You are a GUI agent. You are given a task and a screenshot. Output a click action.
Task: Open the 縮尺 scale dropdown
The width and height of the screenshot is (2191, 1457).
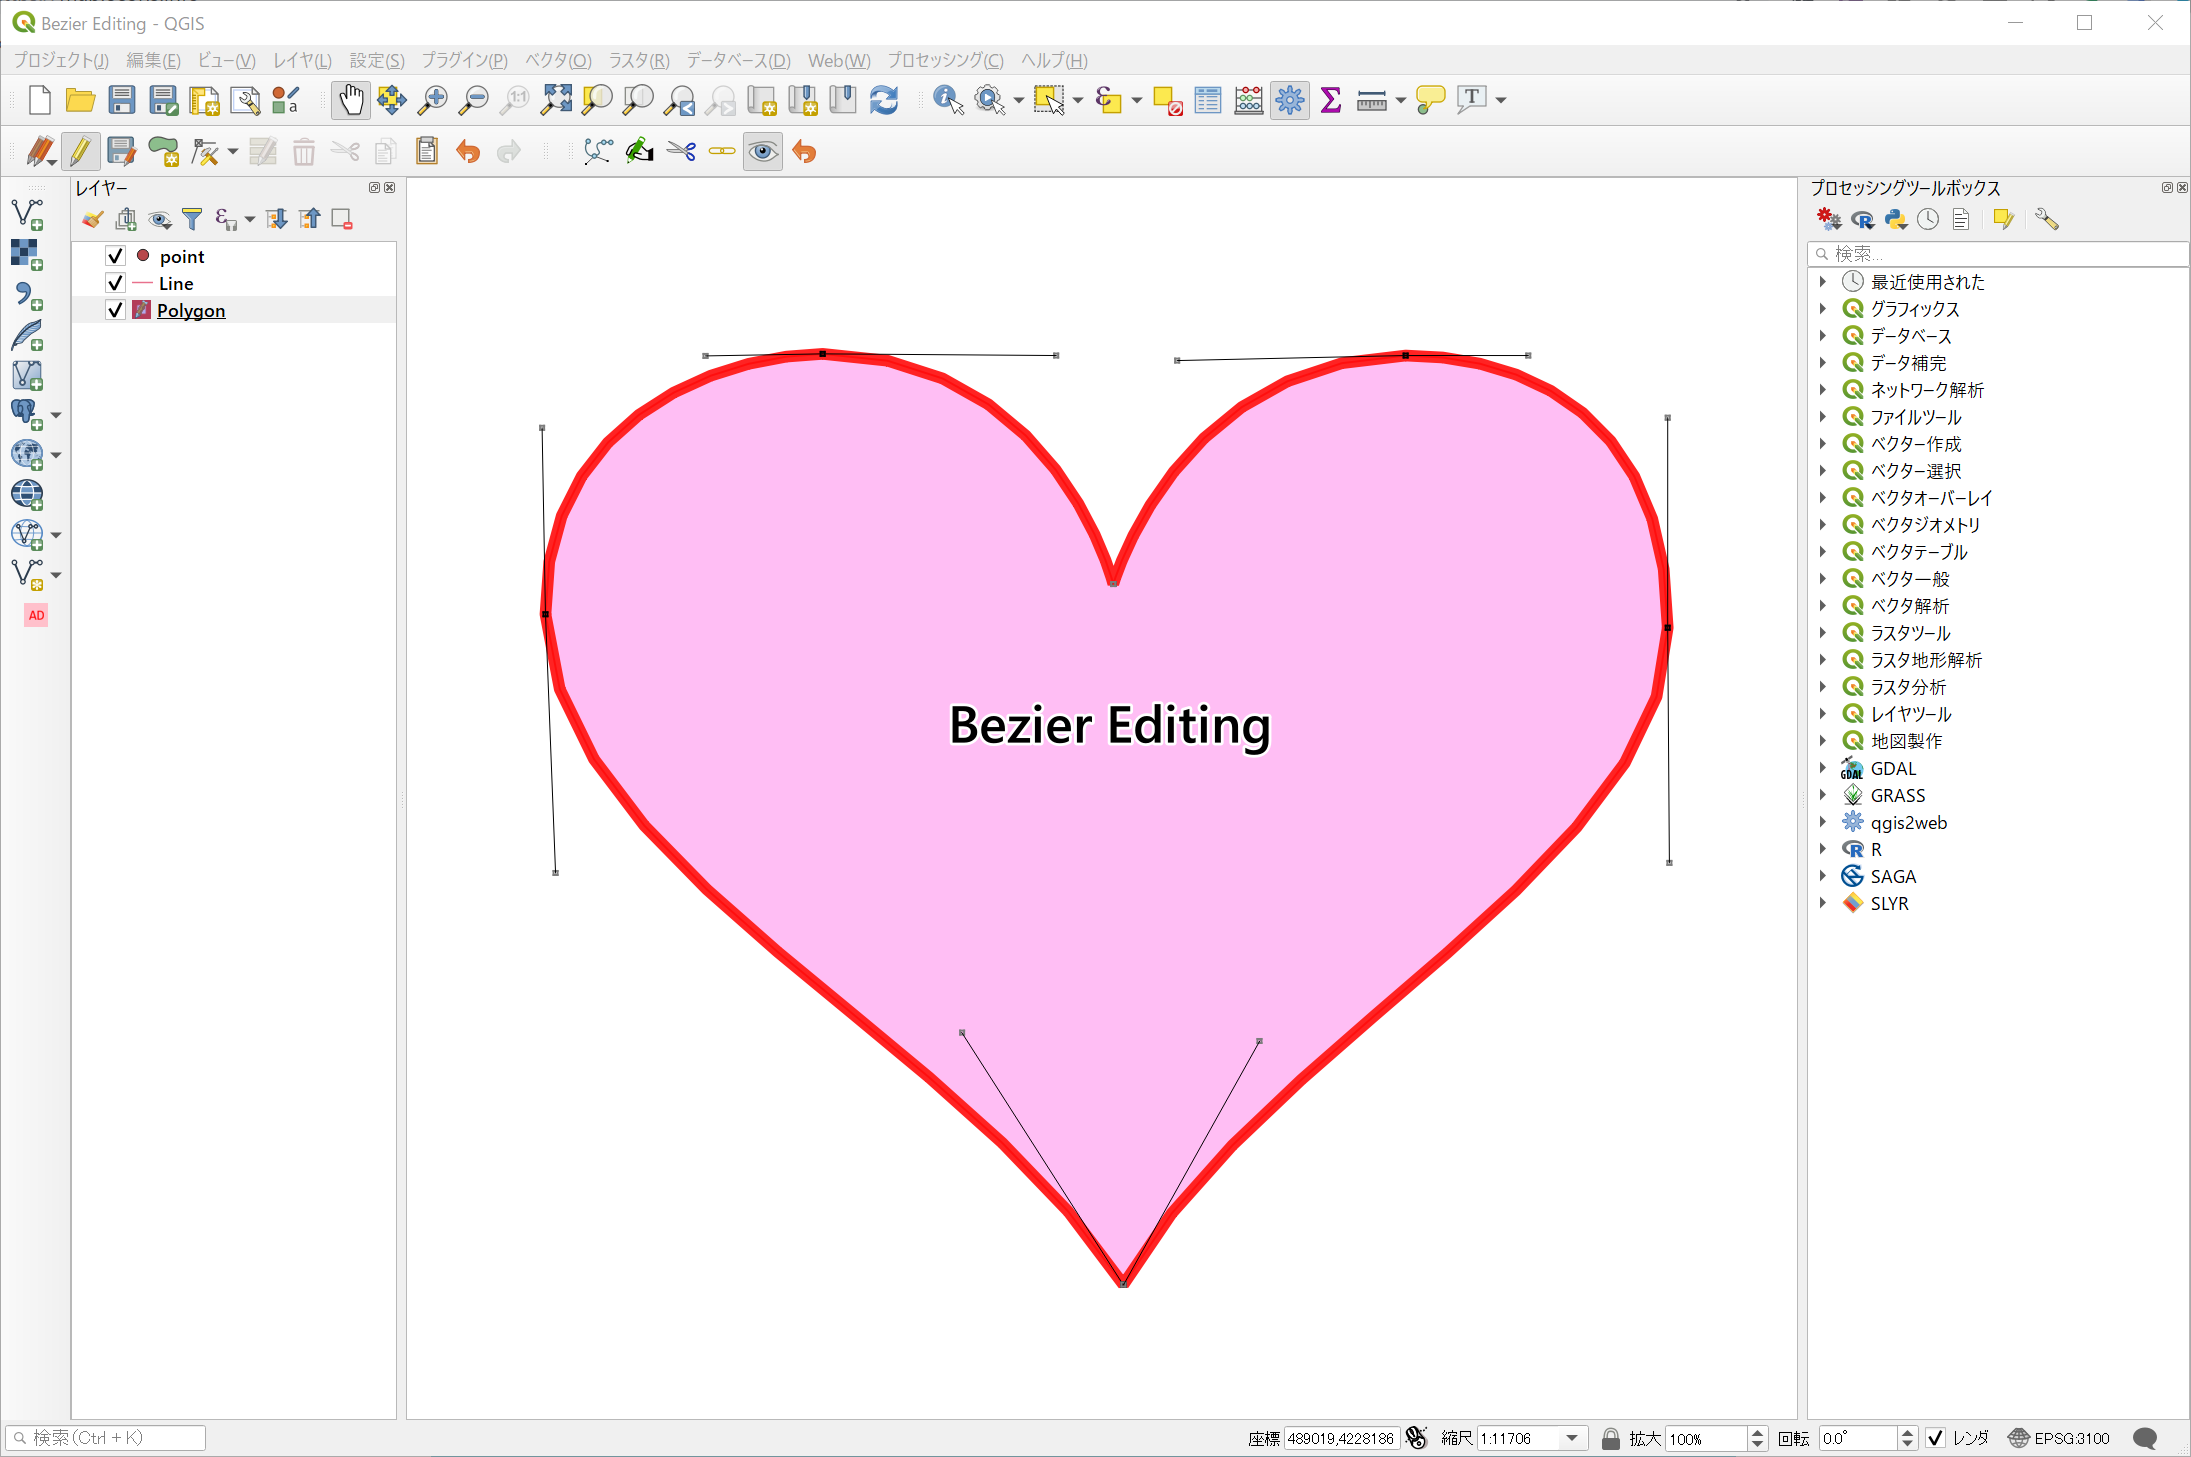click(x=1573, y=1438)
